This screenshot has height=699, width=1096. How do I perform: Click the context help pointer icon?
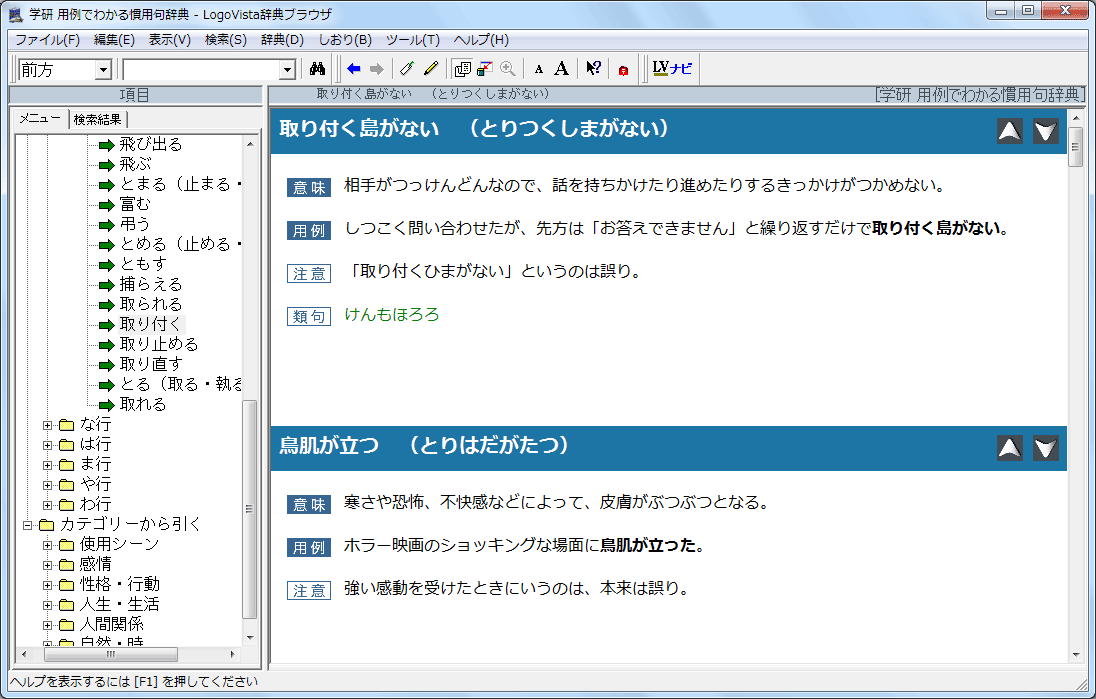coord(593,69)
